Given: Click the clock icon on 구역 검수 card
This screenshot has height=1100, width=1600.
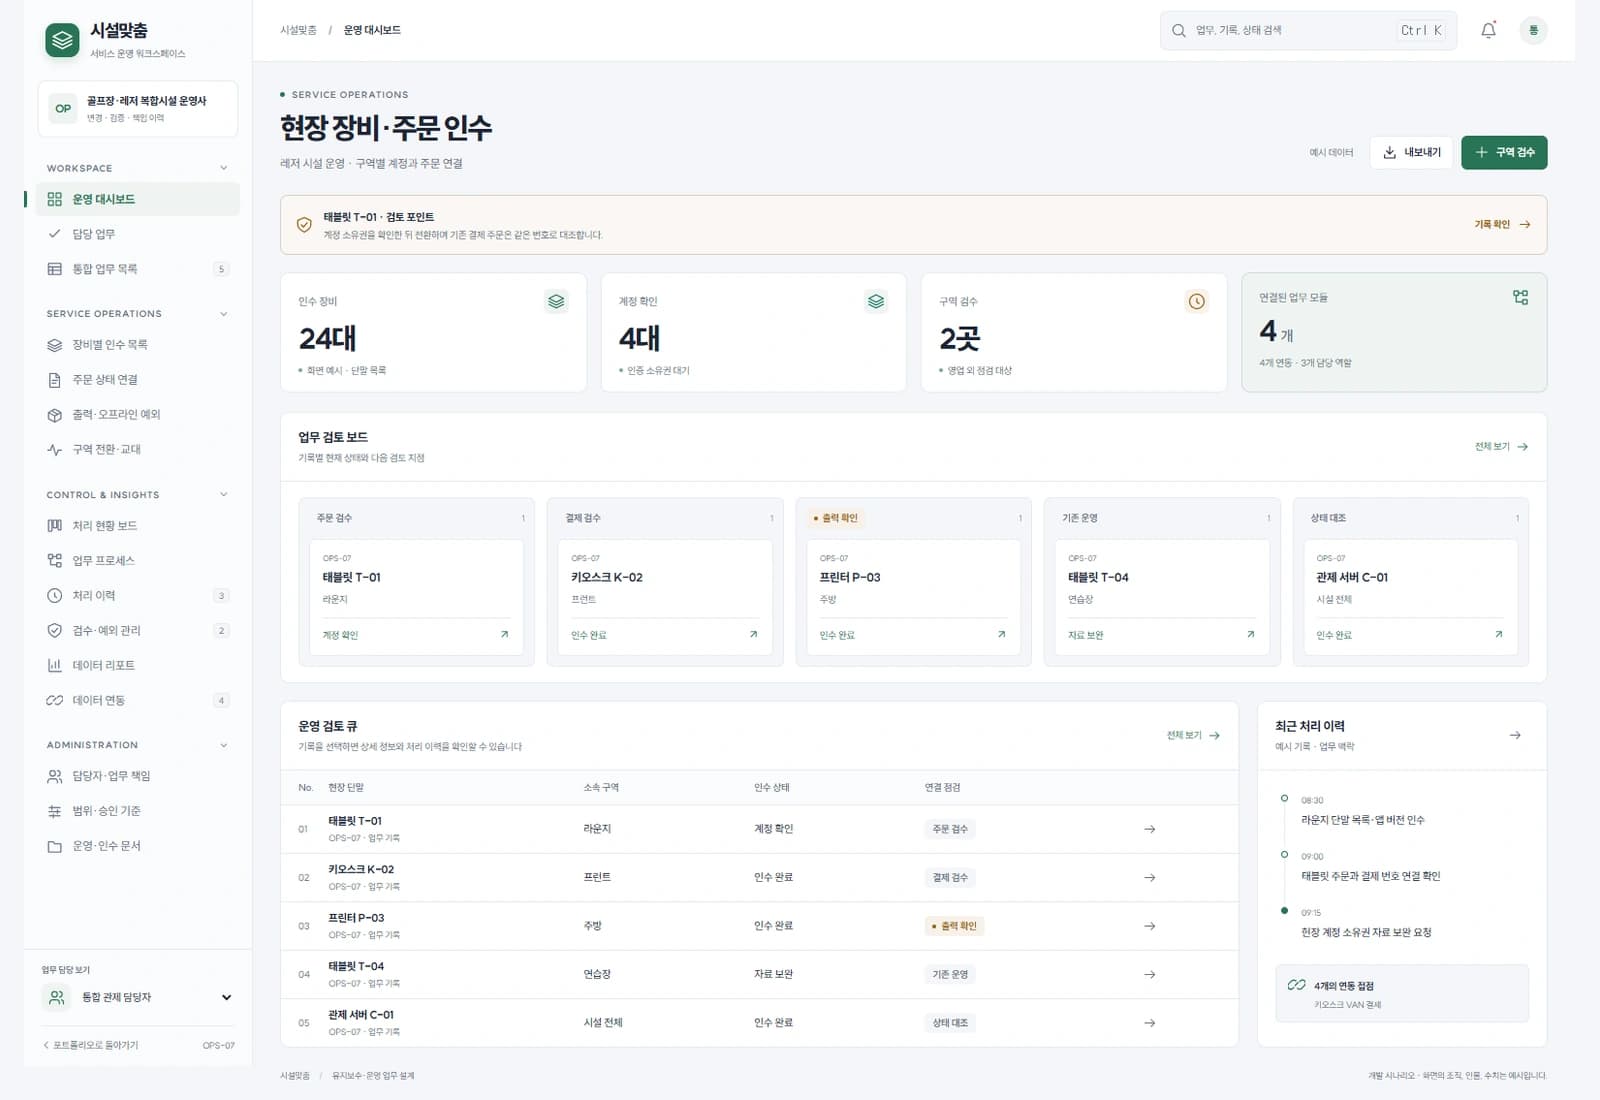Looking at the screenshot, I should click(1196, 301).
